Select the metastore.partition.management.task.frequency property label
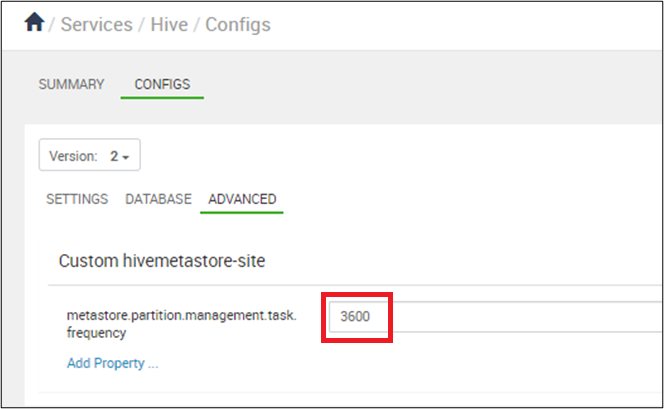 pyautogui.click(x=182, y=324)
